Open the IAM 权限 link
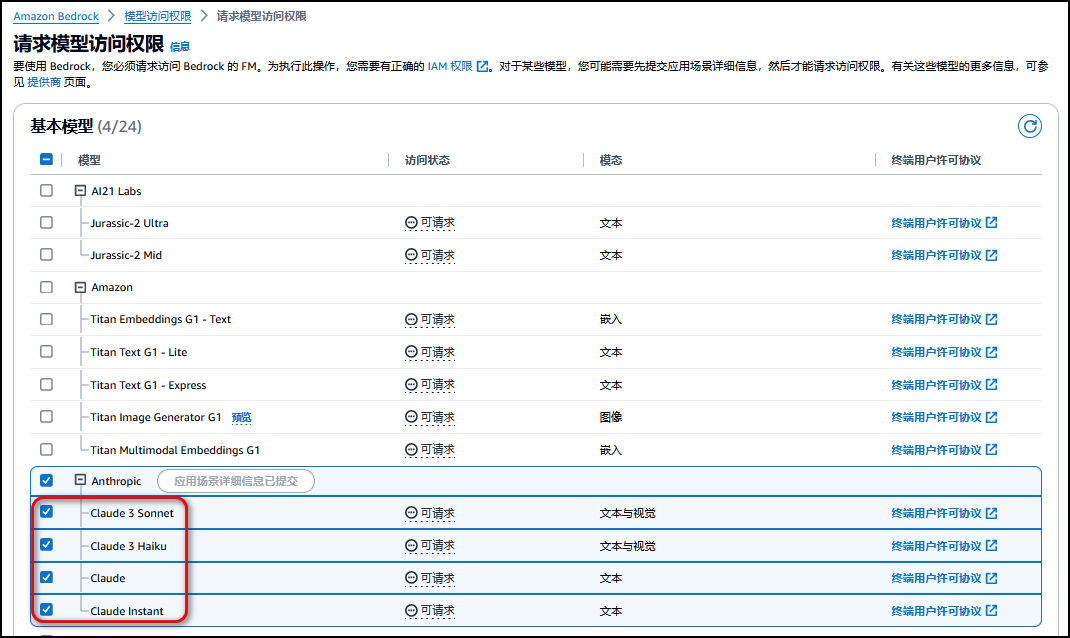Image resolution: width=1070 pixels, height=638 pixels. click(450, 66)
